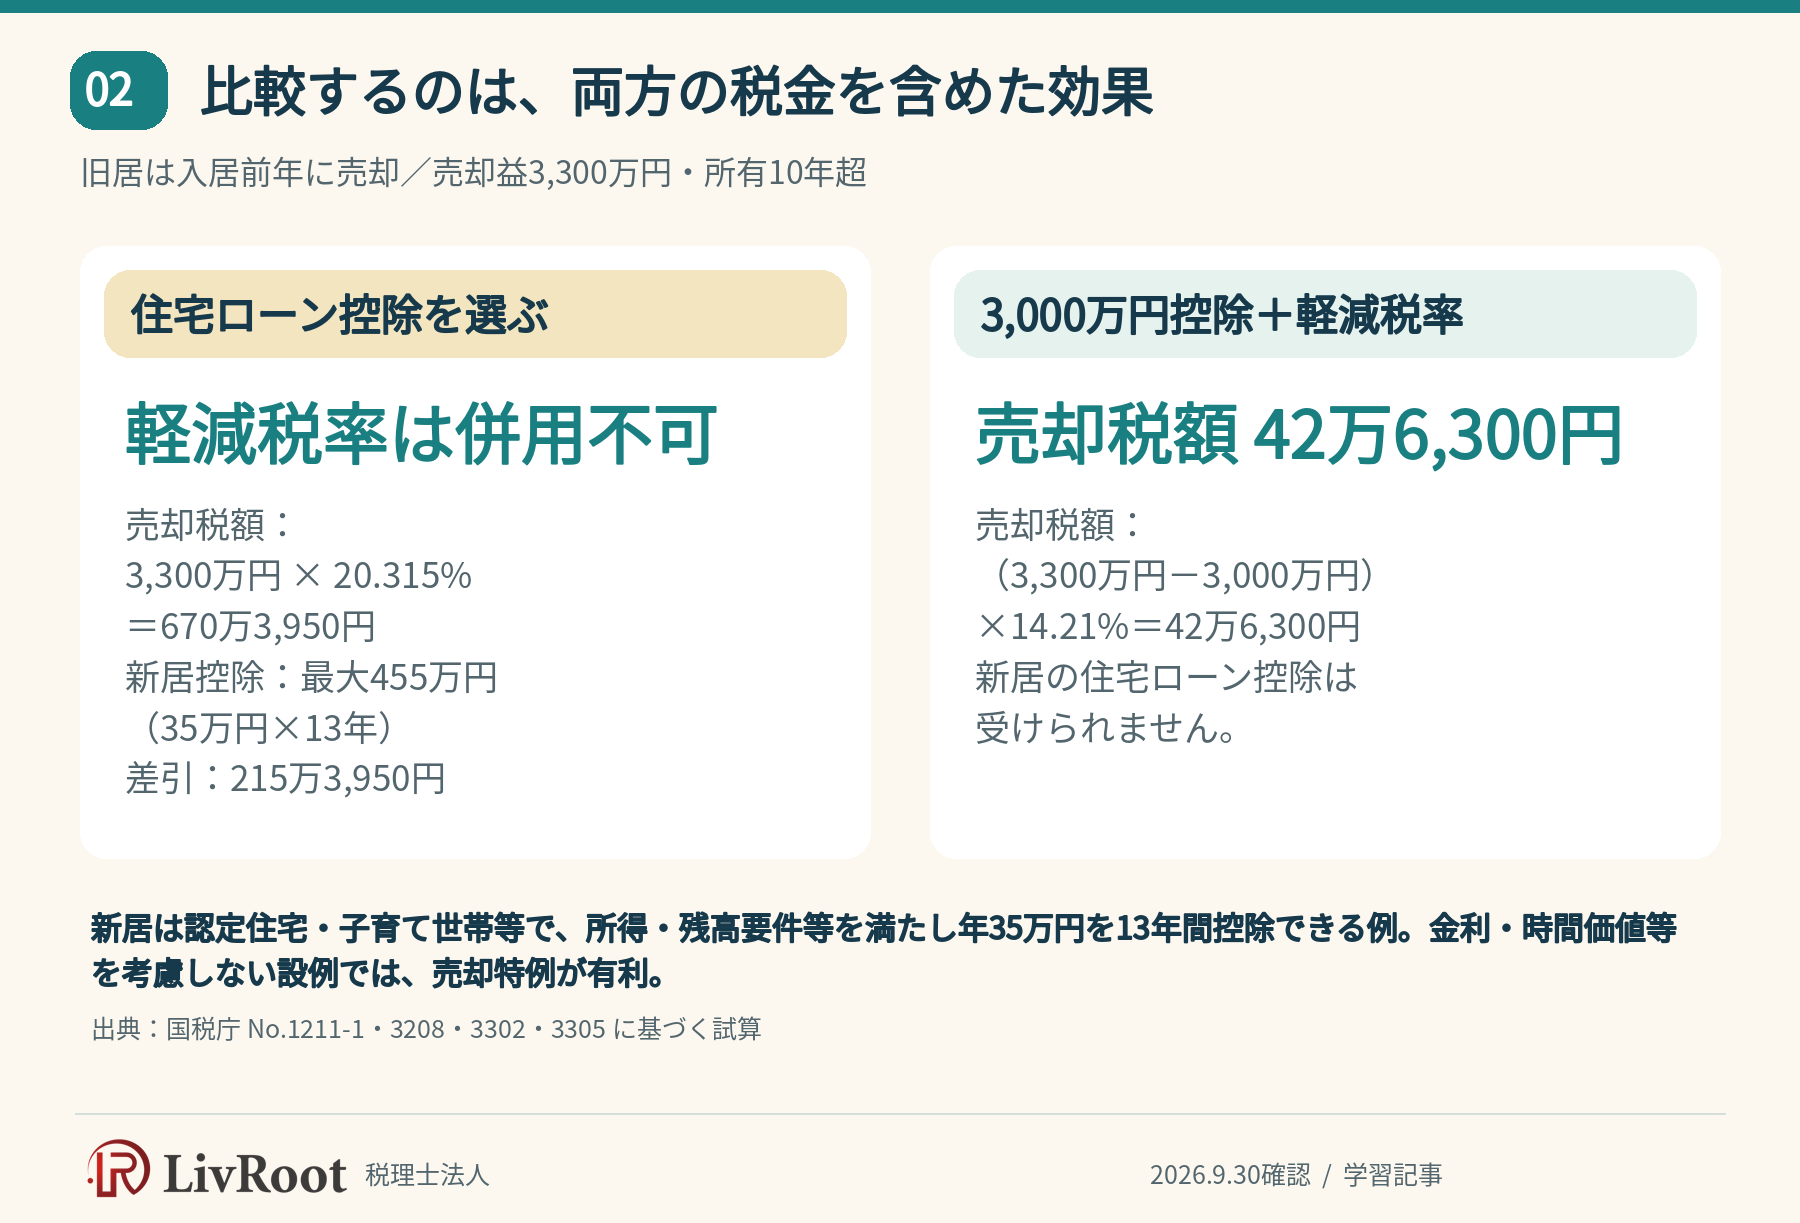Click the text 新居の住宅ローン控除は
1800x1223 pixels.
pos(1166,678)
